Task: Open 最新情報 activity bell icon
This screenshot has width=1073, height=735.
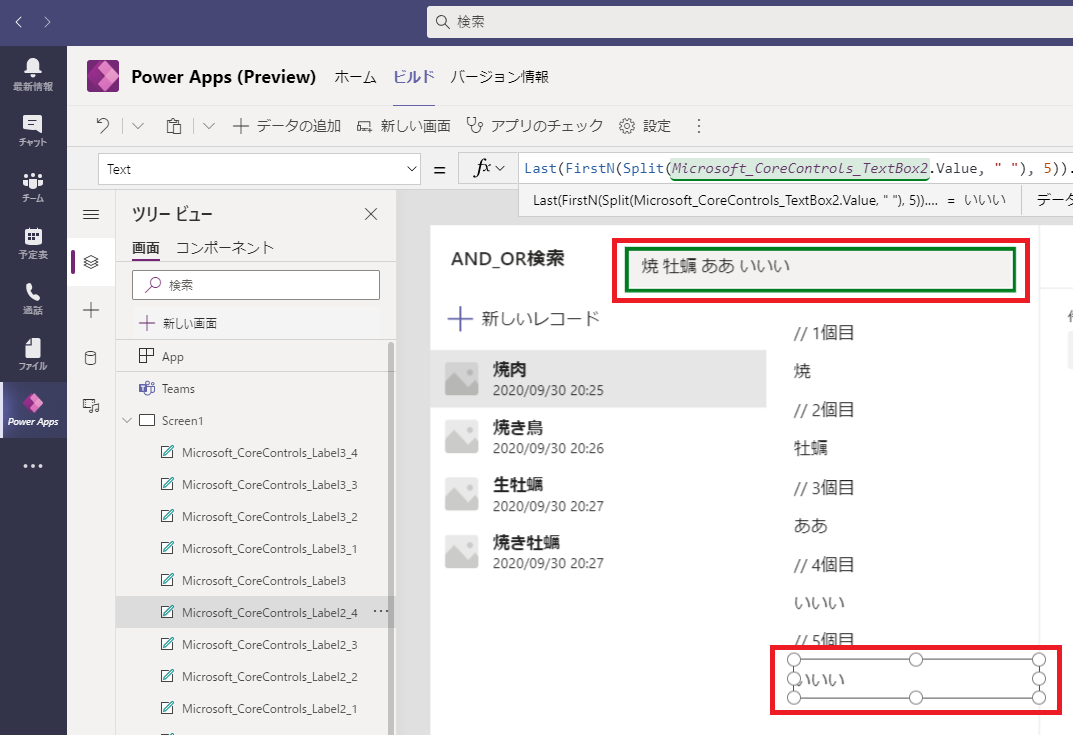Action: [33, 70]
